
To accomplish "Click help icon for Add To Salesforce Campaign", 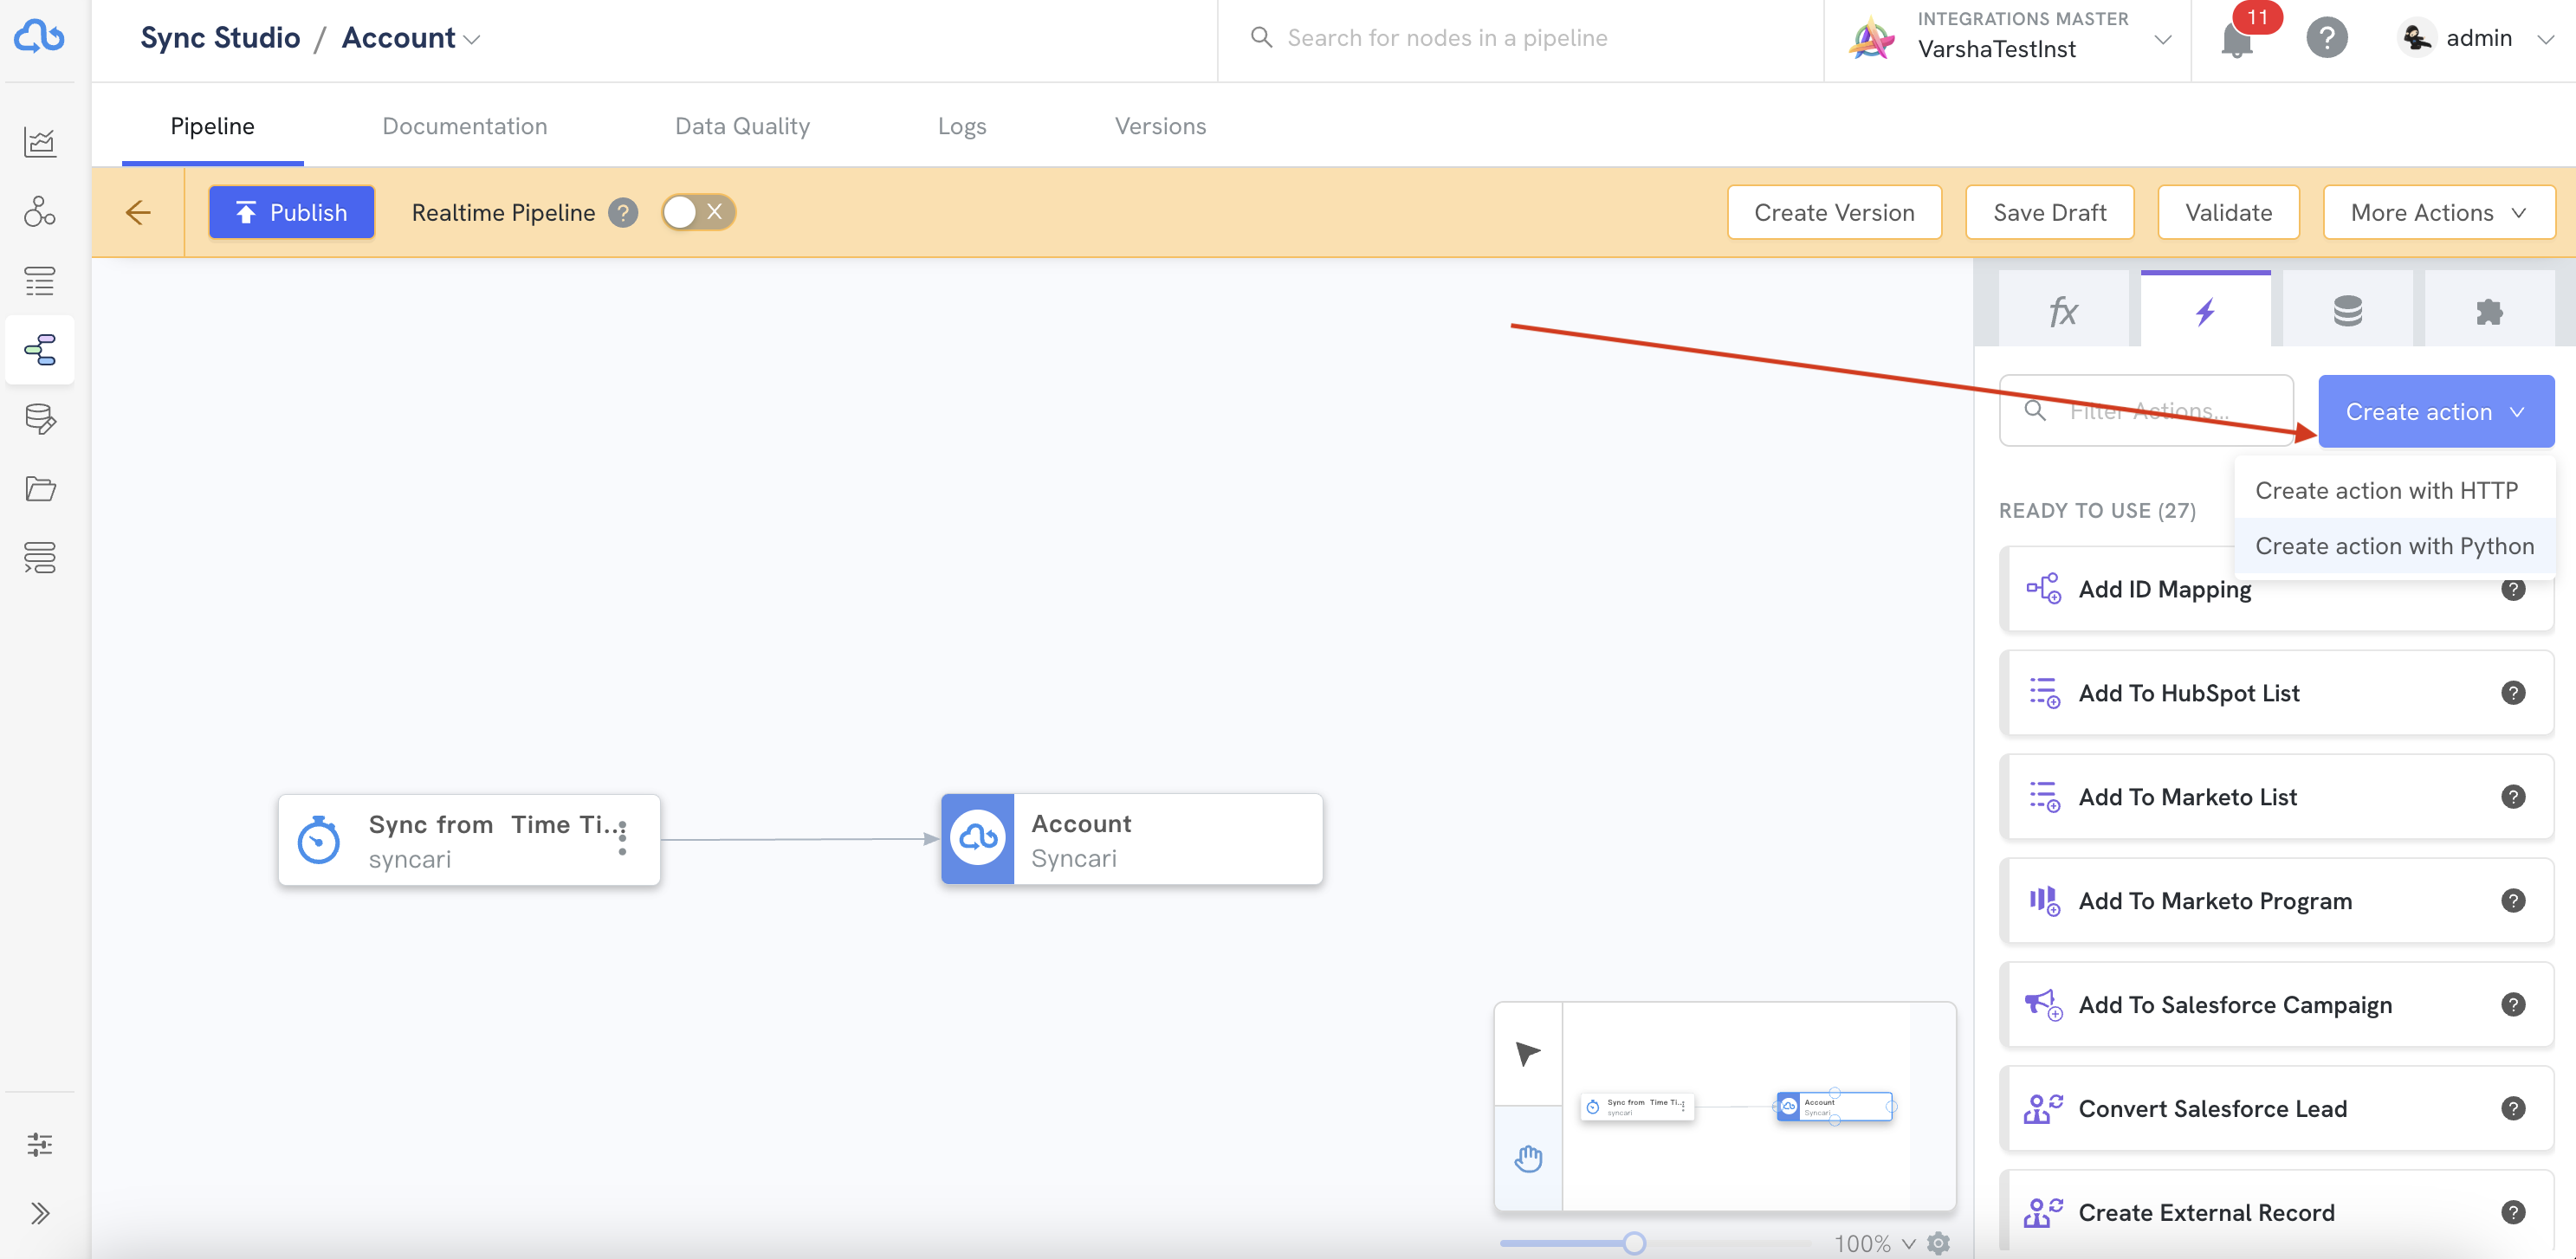I will coord(2513,1005).
